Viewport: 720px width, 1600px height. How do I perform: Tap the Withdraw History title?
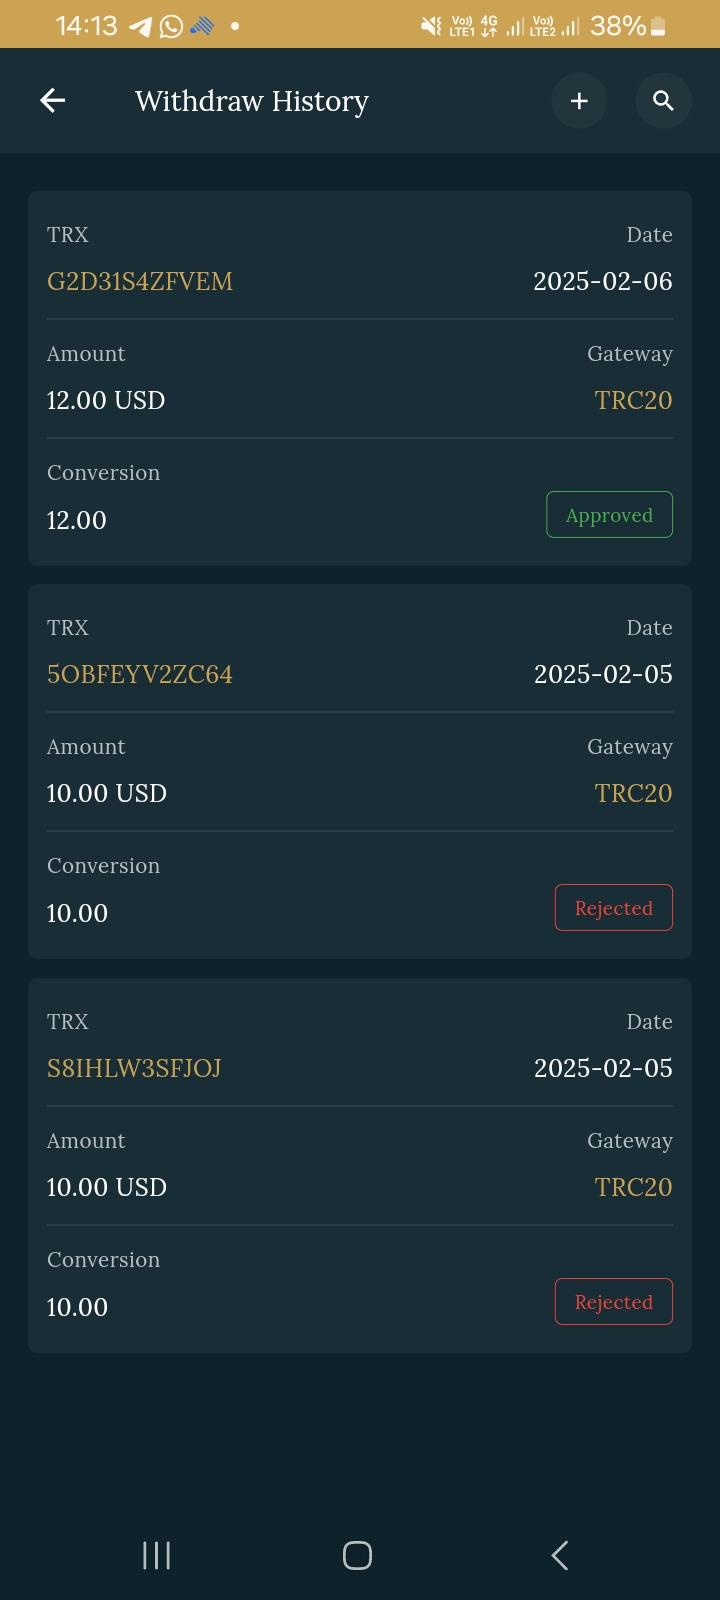252,101
